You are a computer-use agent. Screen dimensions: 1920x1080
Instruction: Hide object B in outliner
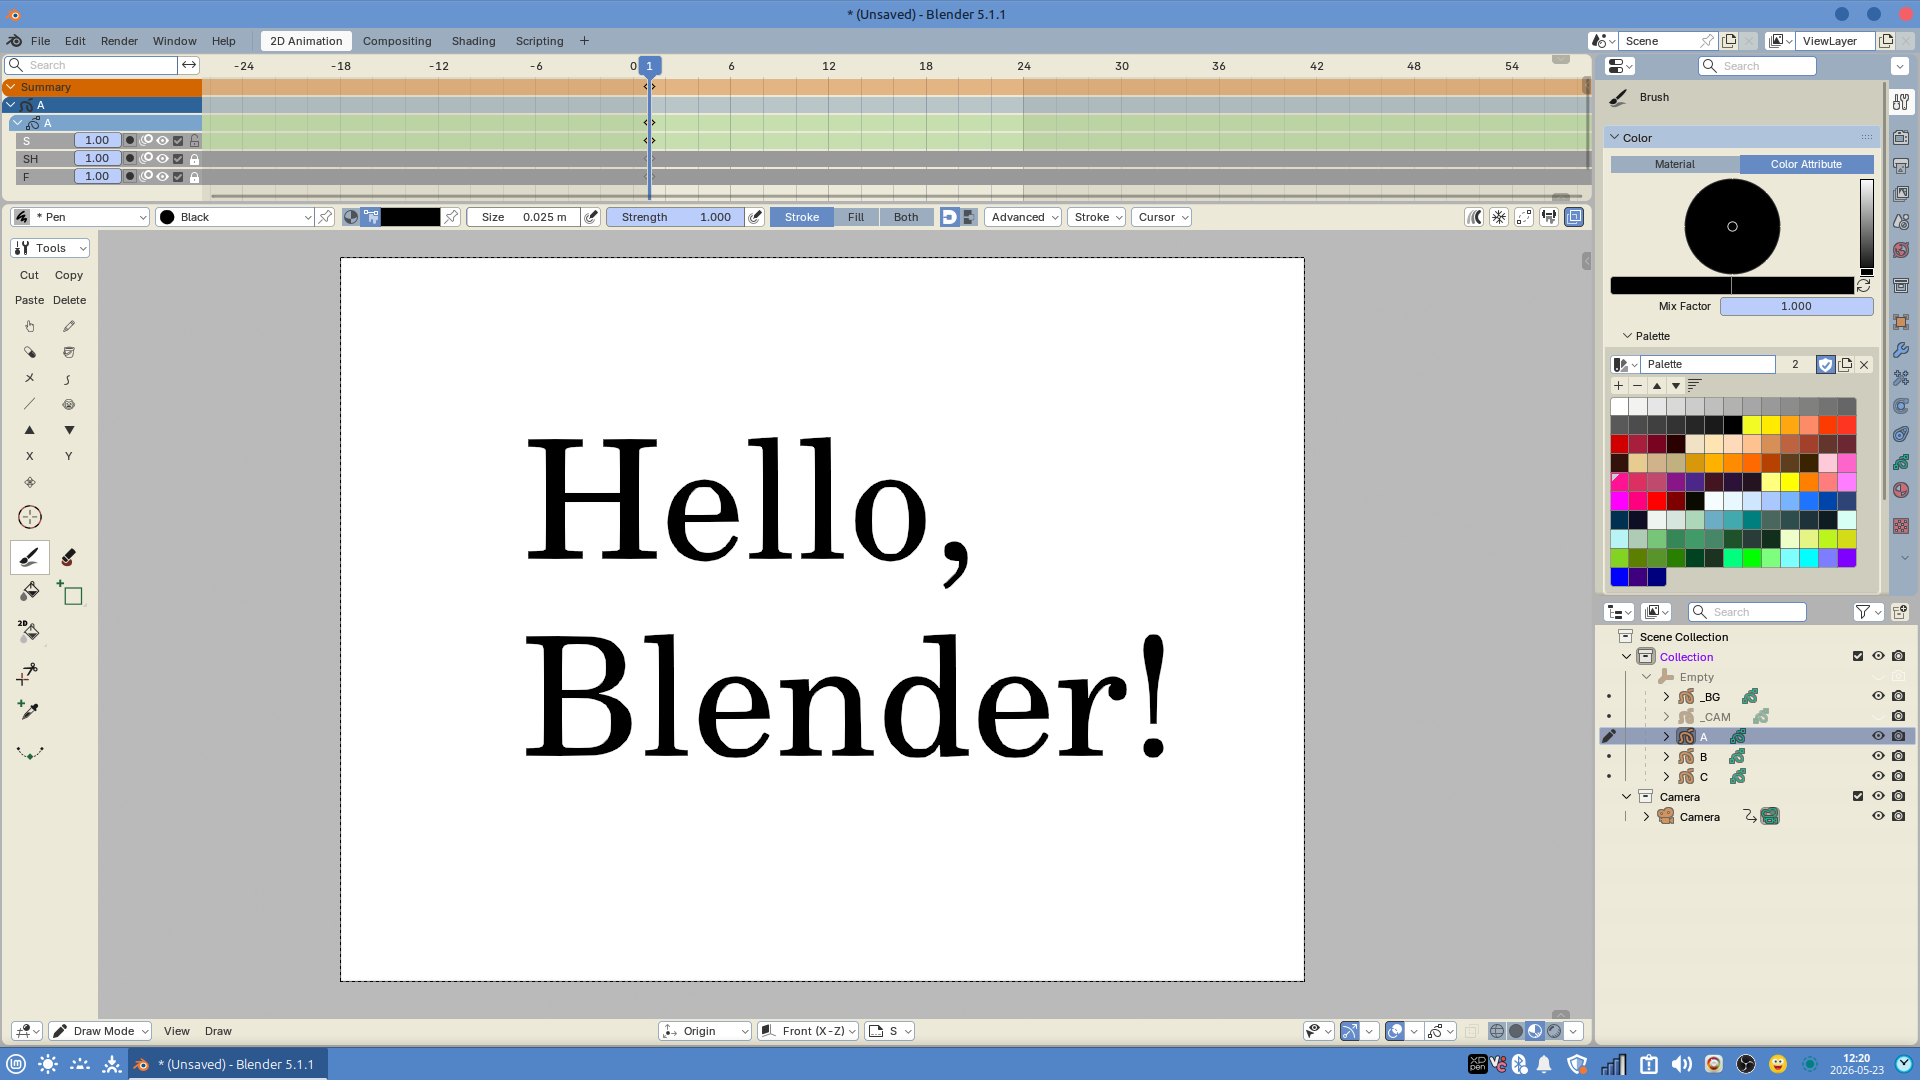1878,757
